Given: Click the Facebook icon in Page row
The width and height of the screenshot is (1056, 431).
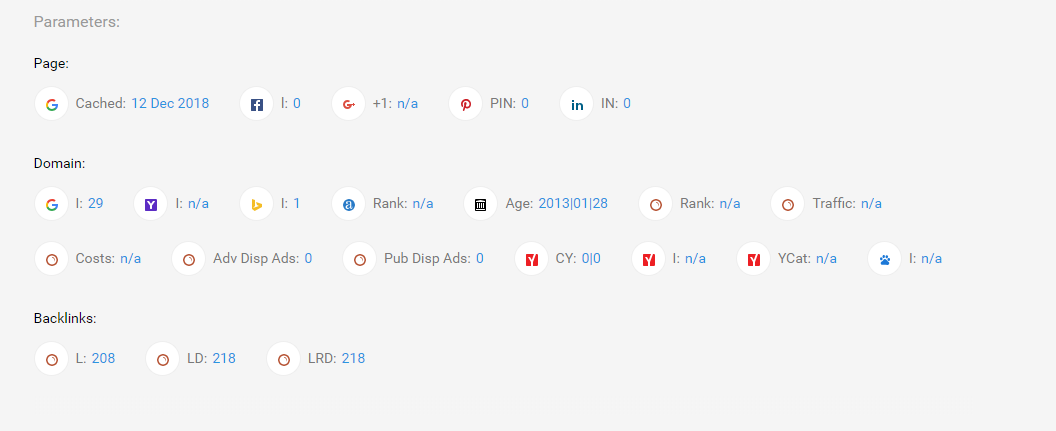Looking at the screenshot, I should [x=257, y=104].
